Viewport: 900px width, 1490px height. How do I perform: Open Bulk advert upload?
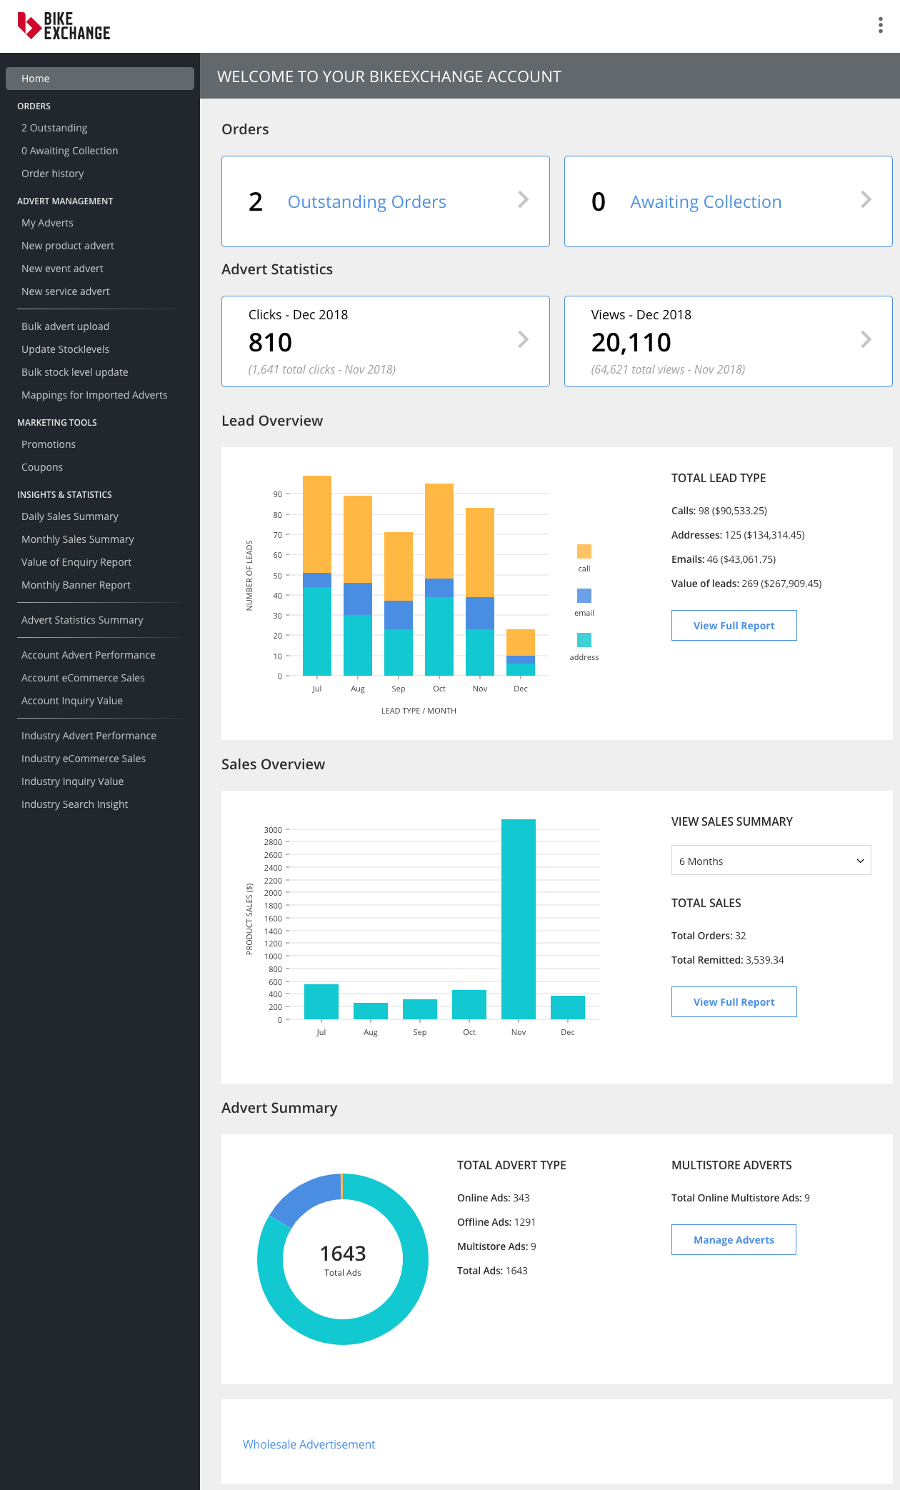pos(65,327)
